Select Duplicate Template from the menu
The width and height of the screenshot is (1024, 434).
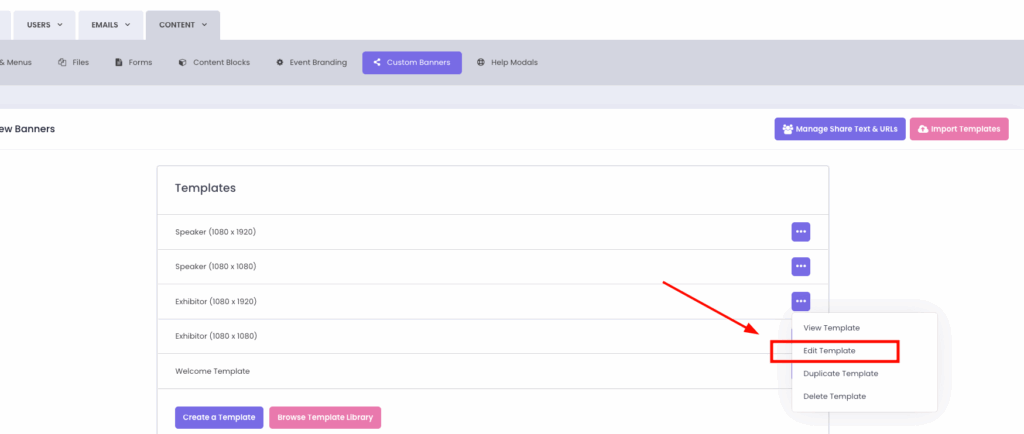(840, 373)
